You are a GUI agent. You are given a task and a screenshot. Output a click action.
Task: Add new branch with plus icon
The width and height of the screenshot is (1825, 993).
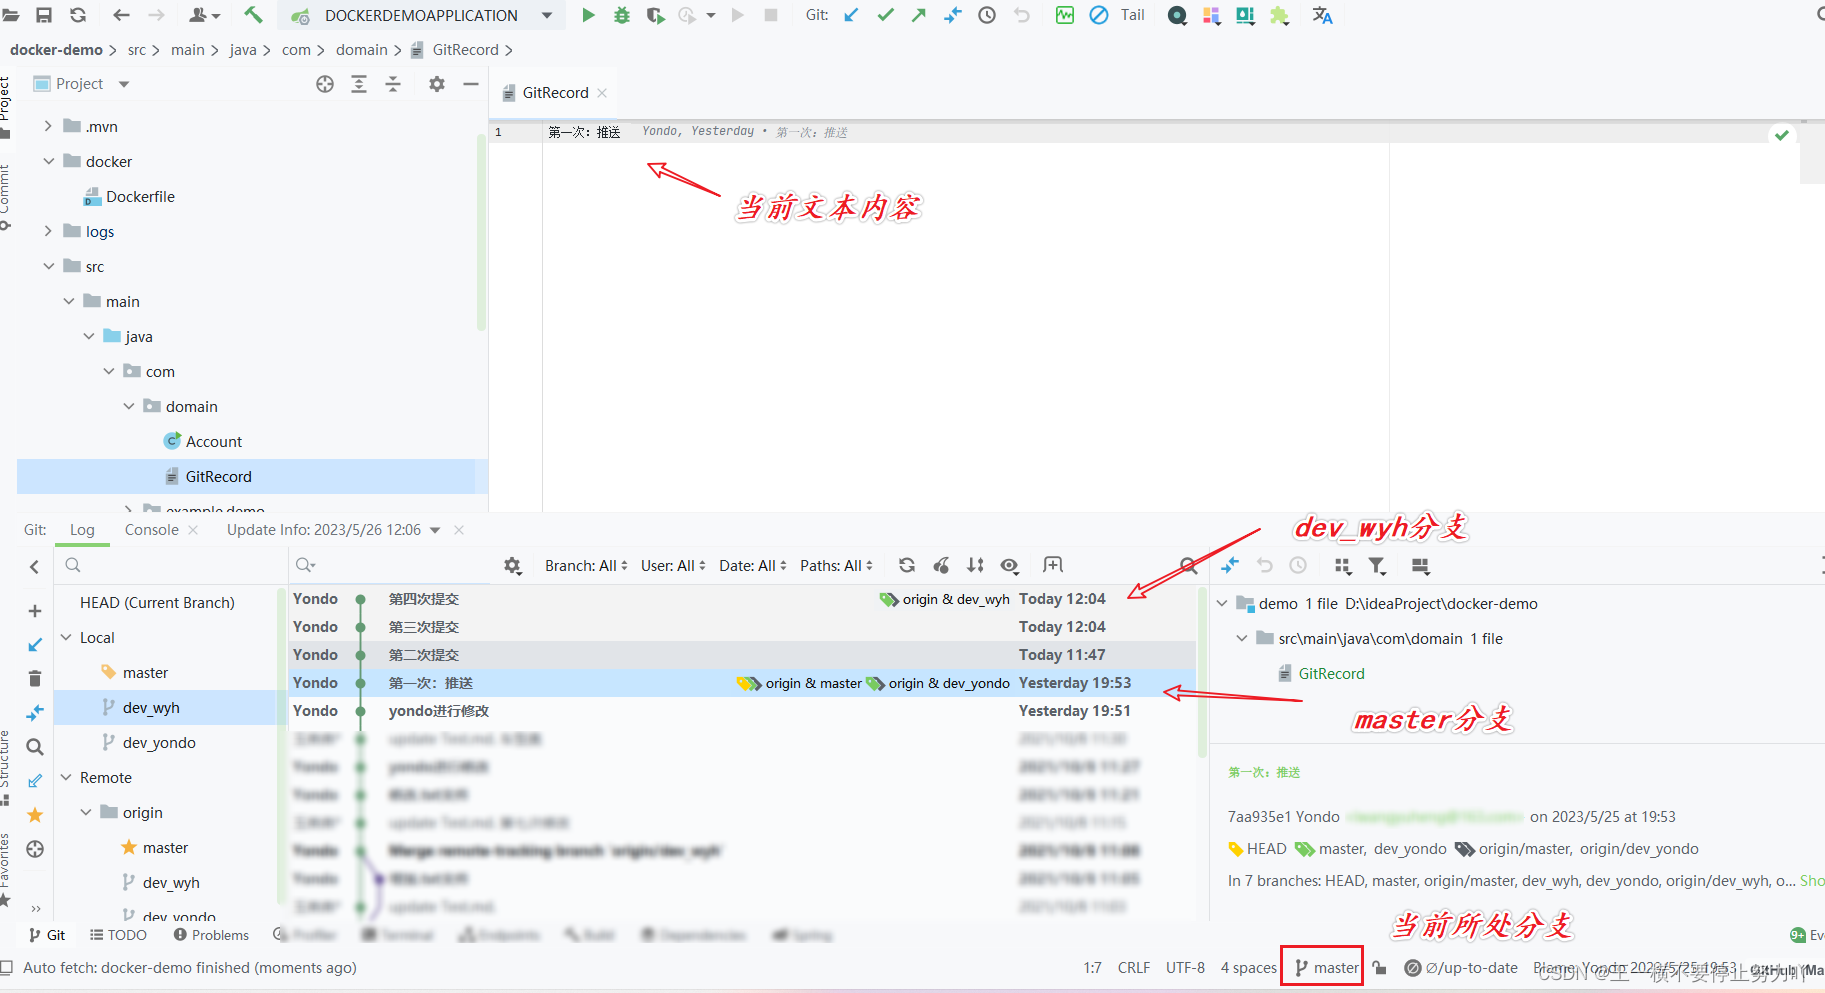[35, 611]
